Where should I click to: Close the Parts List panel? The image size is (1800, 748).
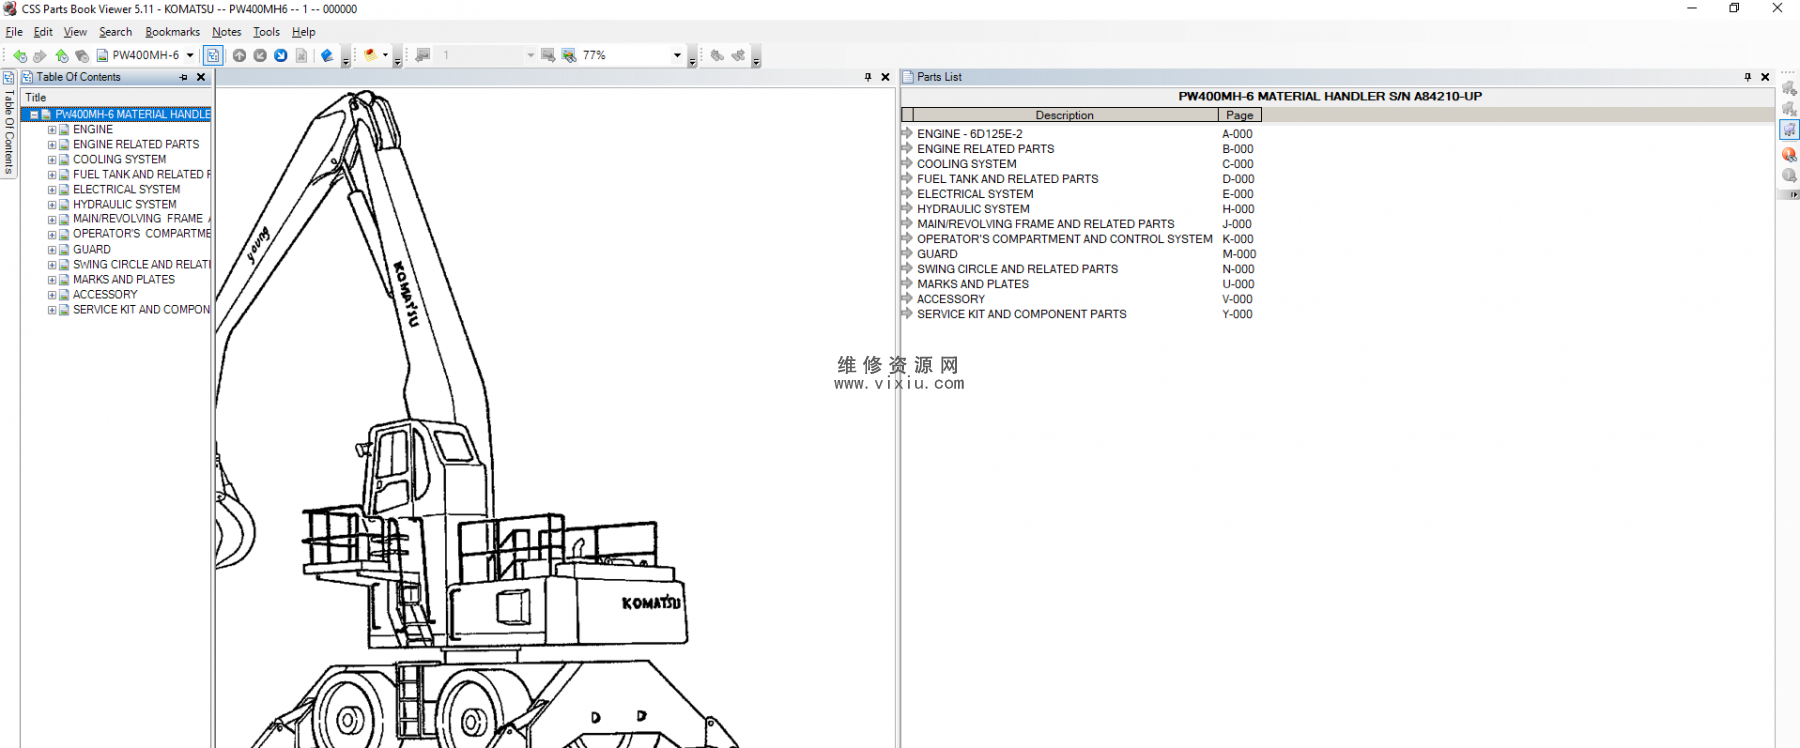[1765, 77]
